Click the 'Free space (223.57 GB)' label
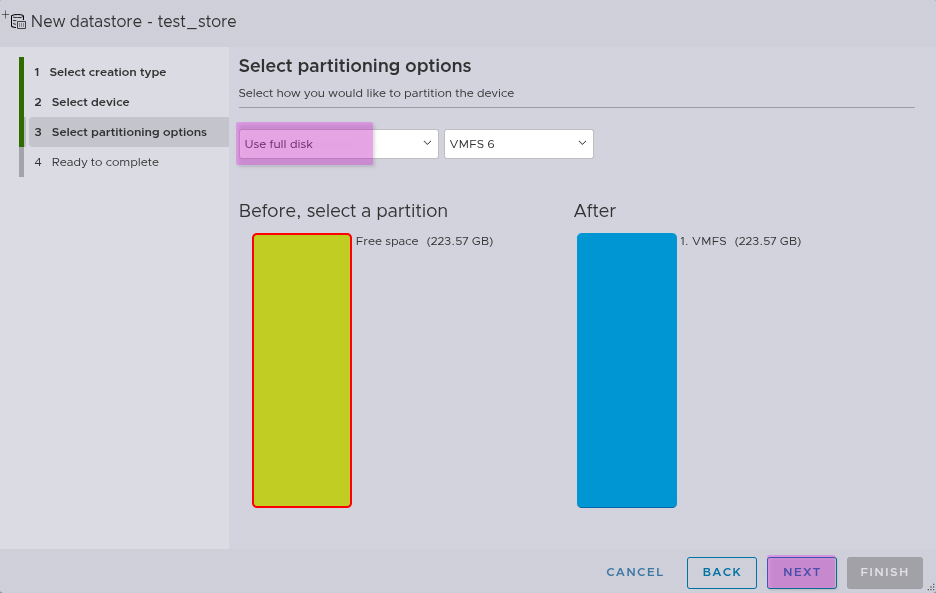The image size is (936, 593). [424, 241]
